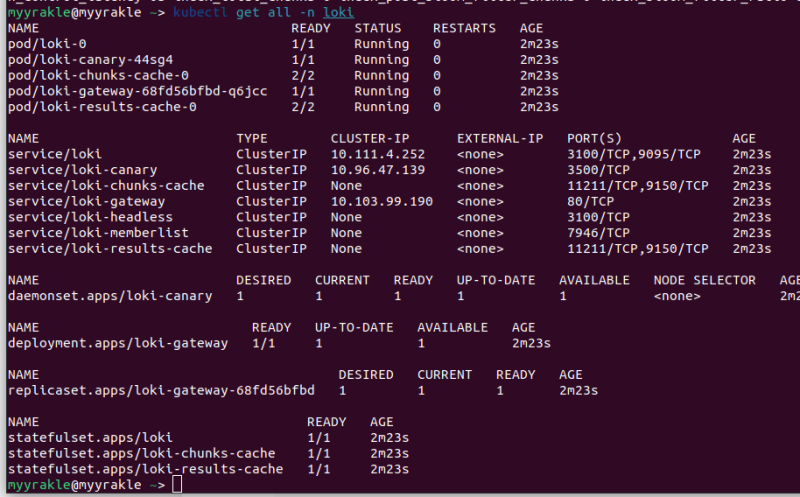
Task: Click service/loki-gateway name
Action: [86, 202]
